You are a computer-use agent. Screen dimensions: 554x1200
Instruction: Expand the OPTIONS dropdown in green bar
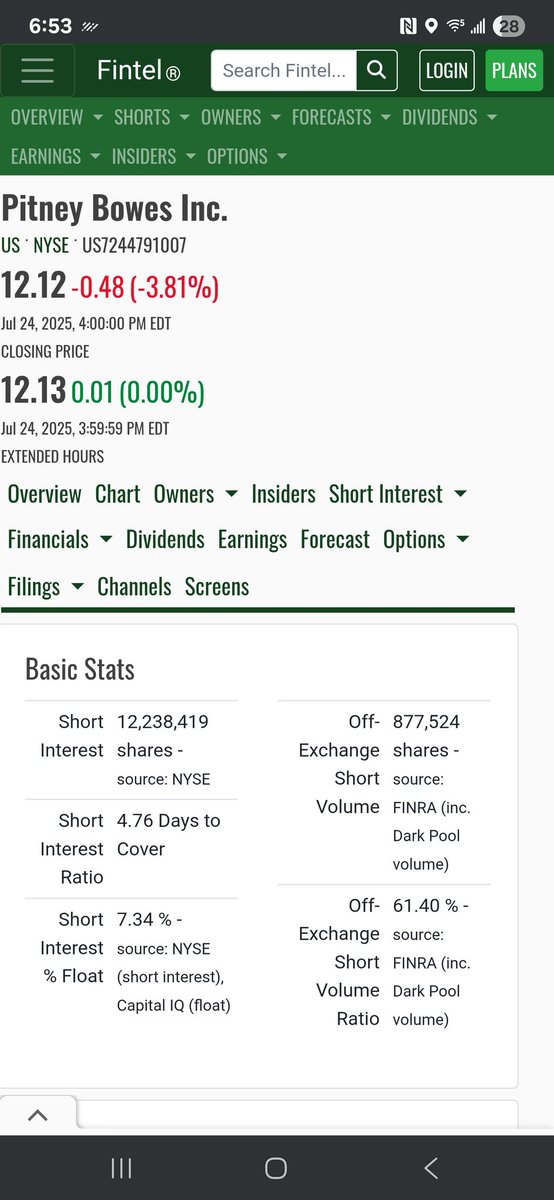tap(247, 156)
